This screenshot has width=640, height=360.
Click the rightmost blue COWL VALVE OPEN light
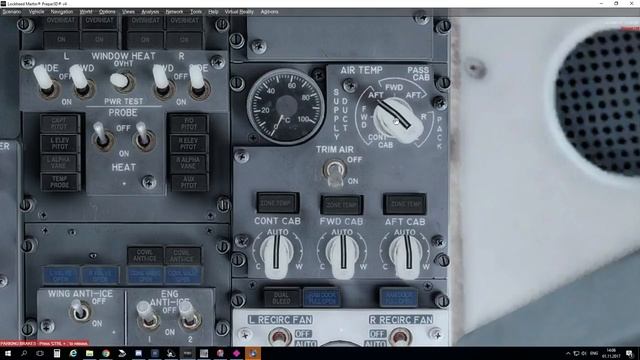click(x=183, y=275)
